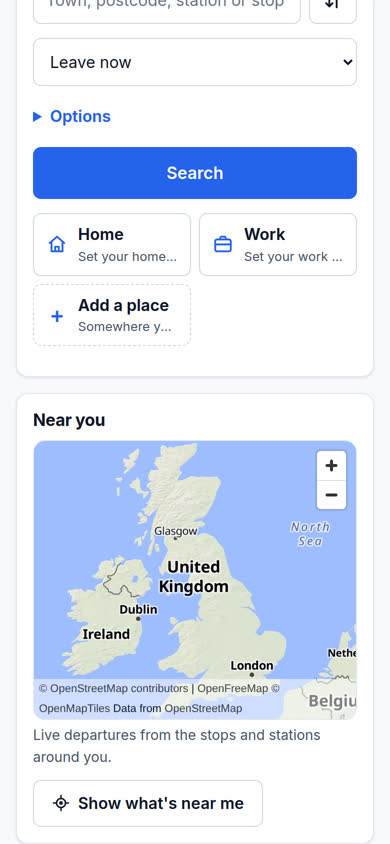Zoom in on the map
This screenshot has height=844, width=390.
pos(331,466)
